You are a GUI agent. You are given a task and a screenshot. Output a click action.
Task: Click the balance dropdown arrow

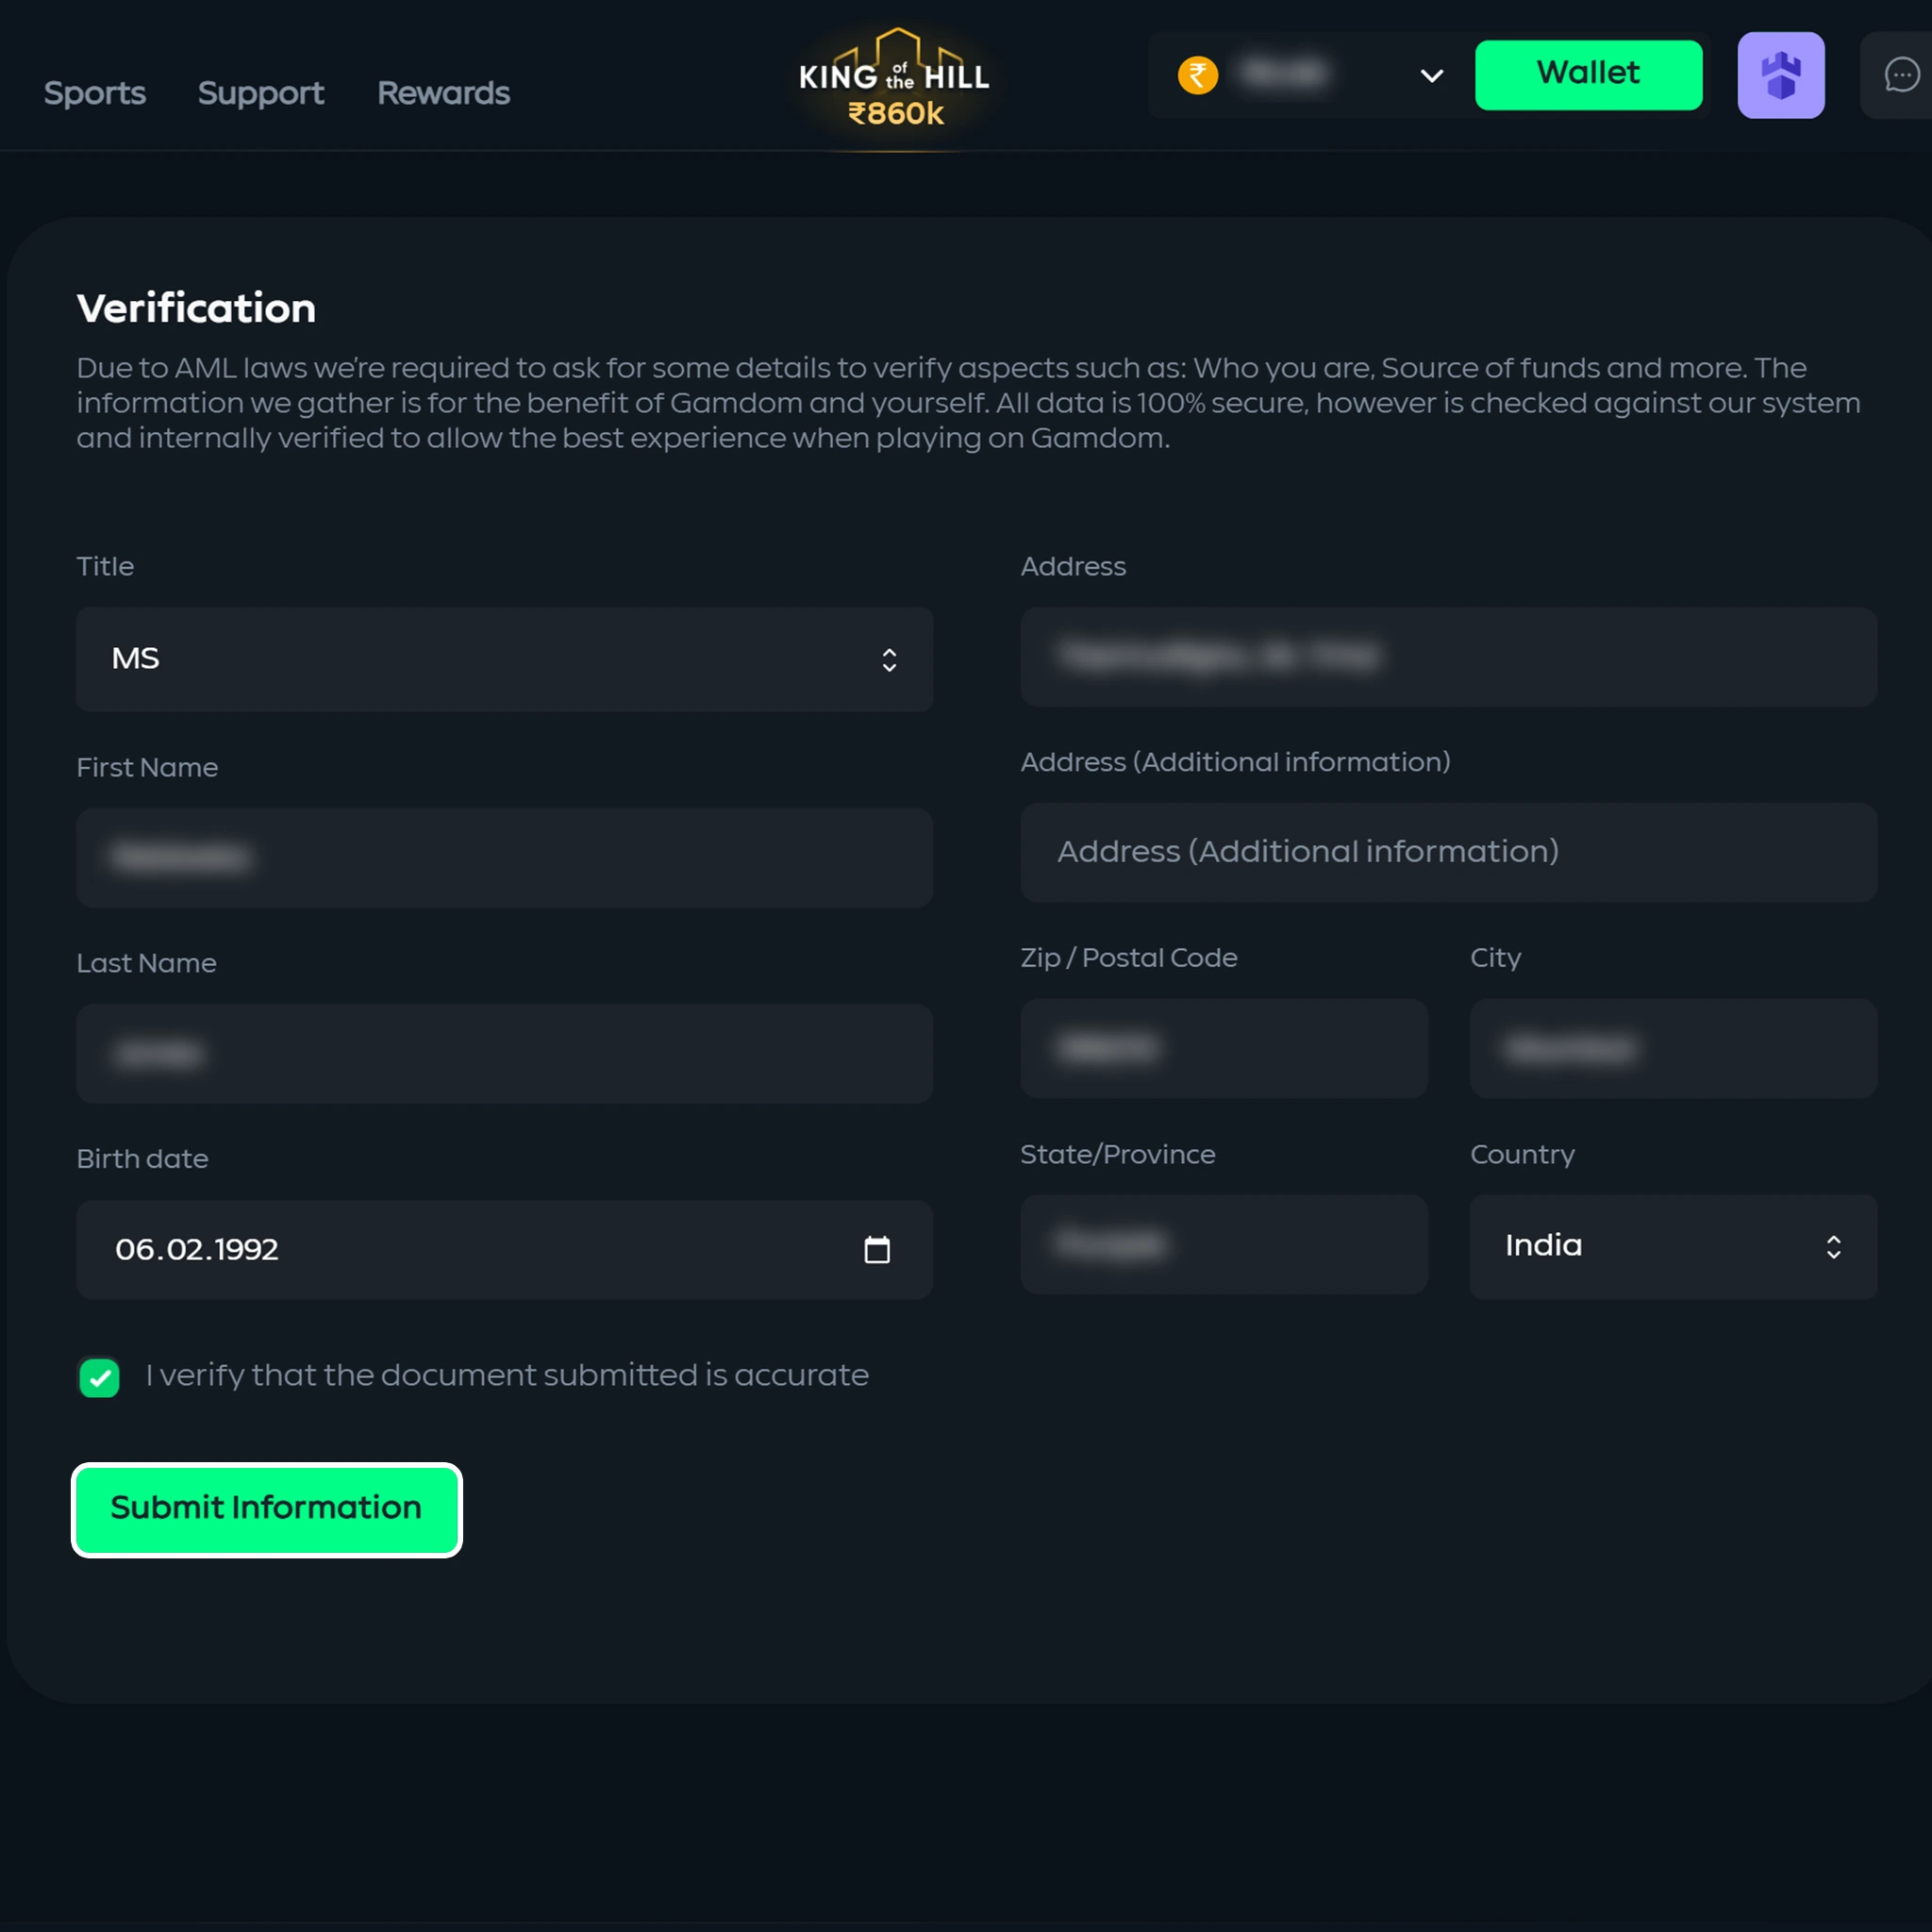click(x=1431, y=75)
